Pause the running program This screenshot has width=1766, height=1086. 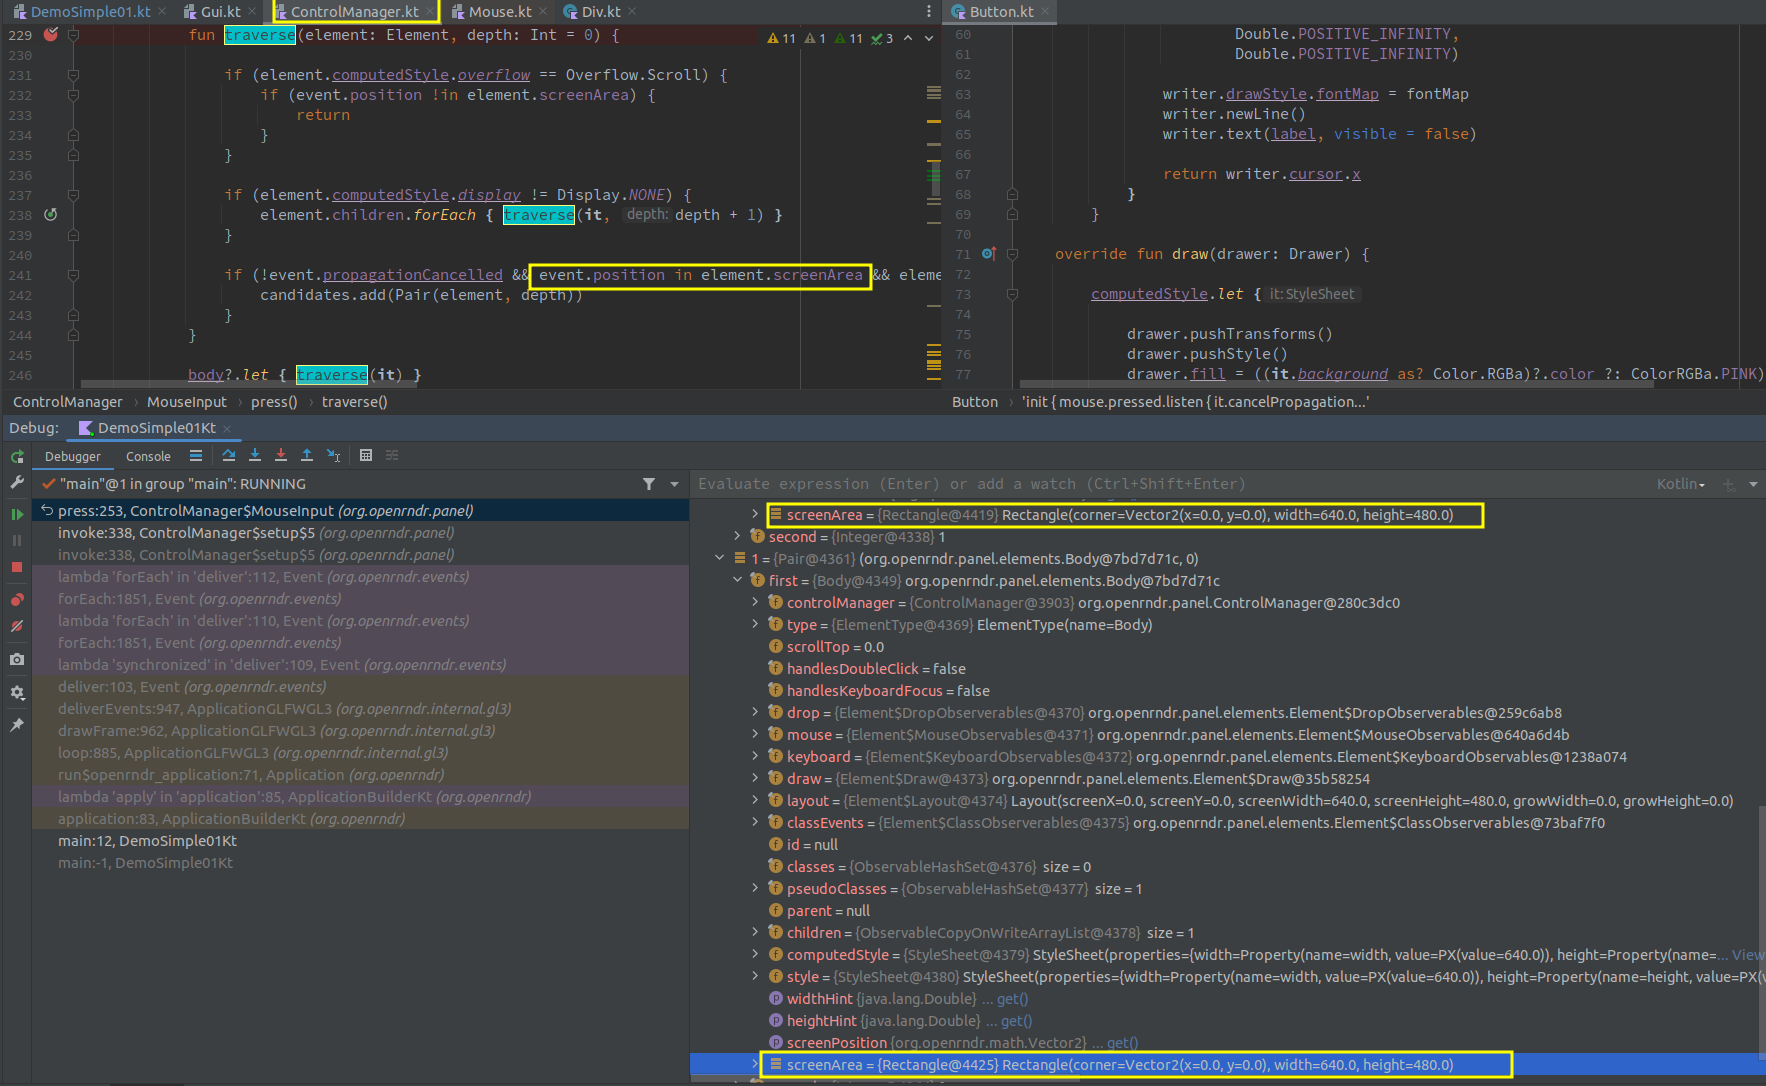pyautogui.click(x=16, y=540)
